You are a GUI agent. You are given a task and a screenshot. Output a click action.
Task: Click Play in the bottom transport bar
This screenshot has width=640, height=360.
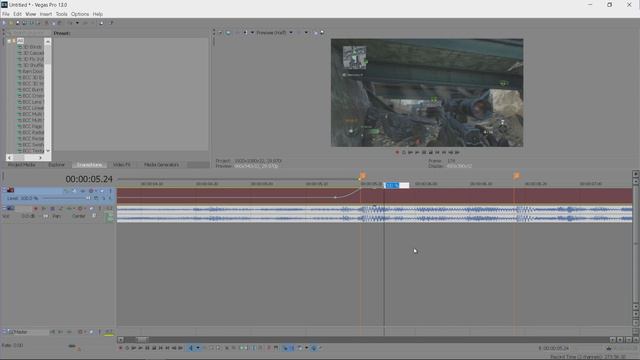click(140, 348)
